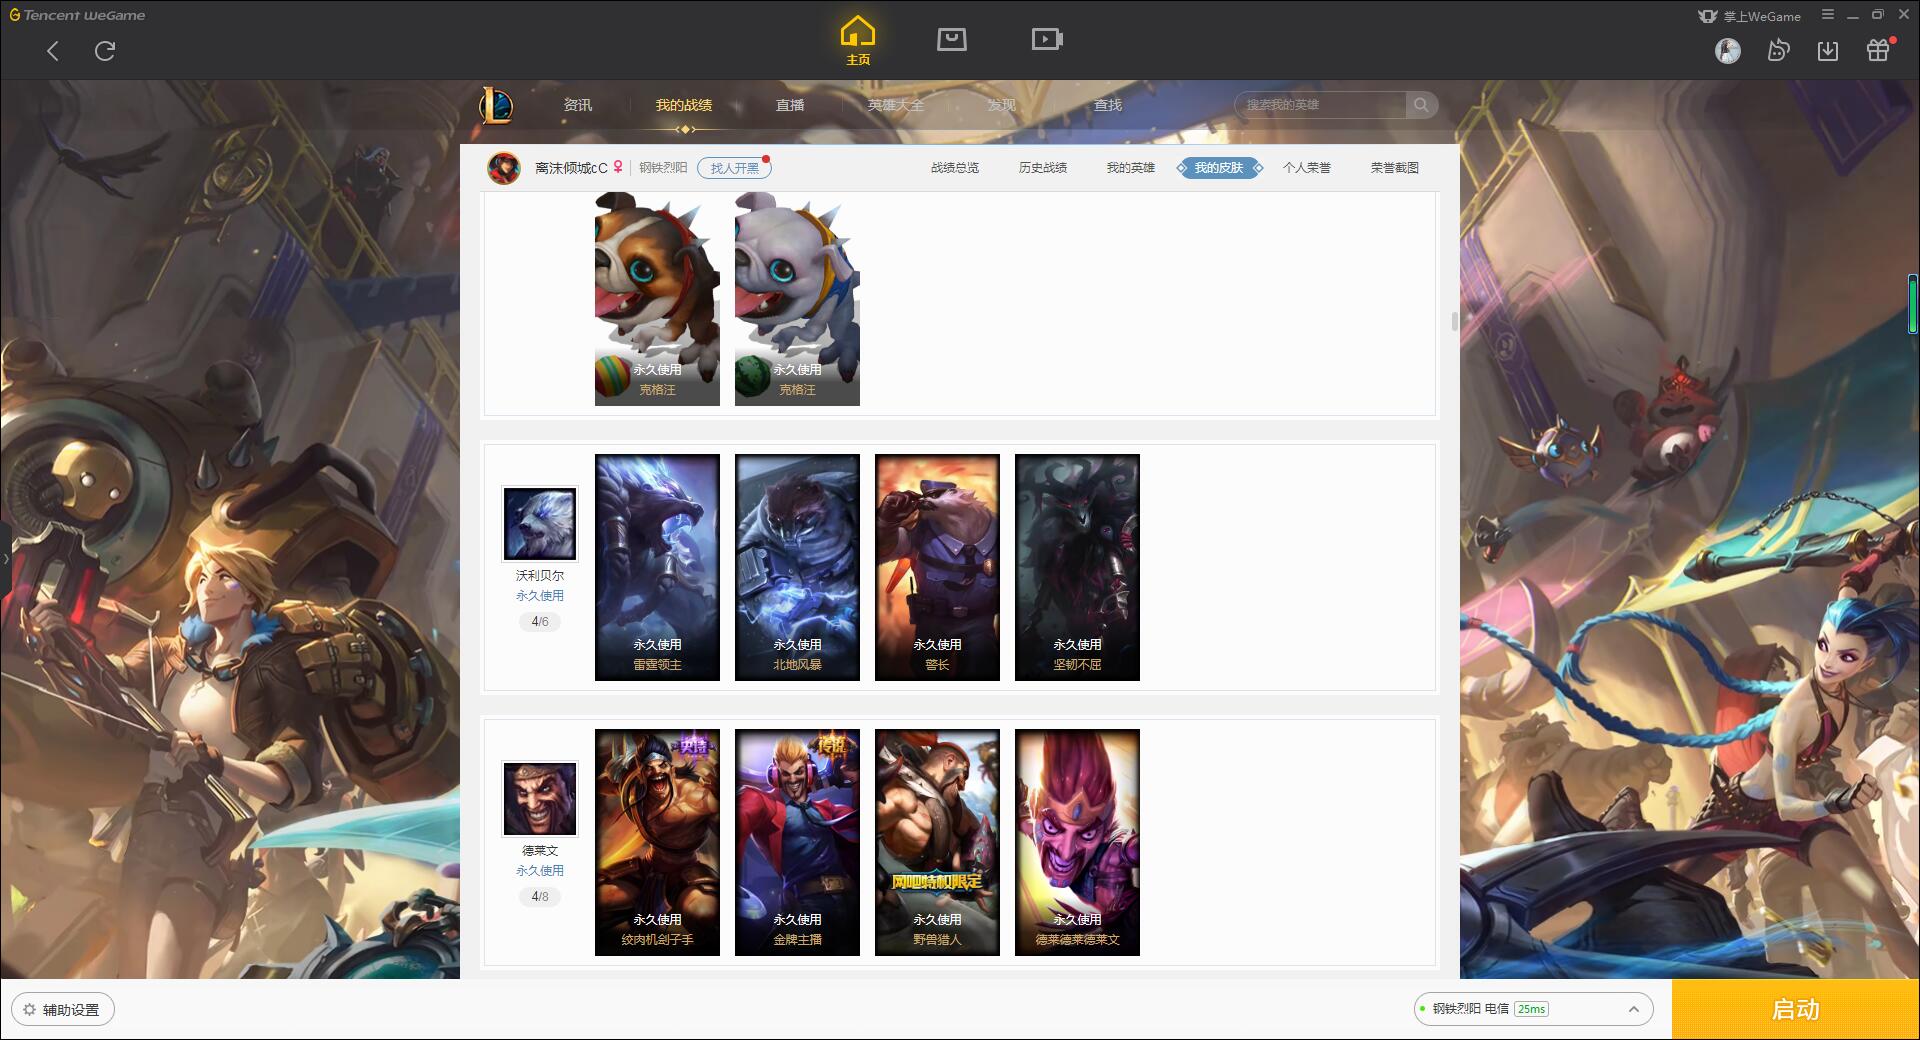Click the player profile avatar 离沫倾城cC
This screenshot has height=1040, width=1920.
pos(504,168)
